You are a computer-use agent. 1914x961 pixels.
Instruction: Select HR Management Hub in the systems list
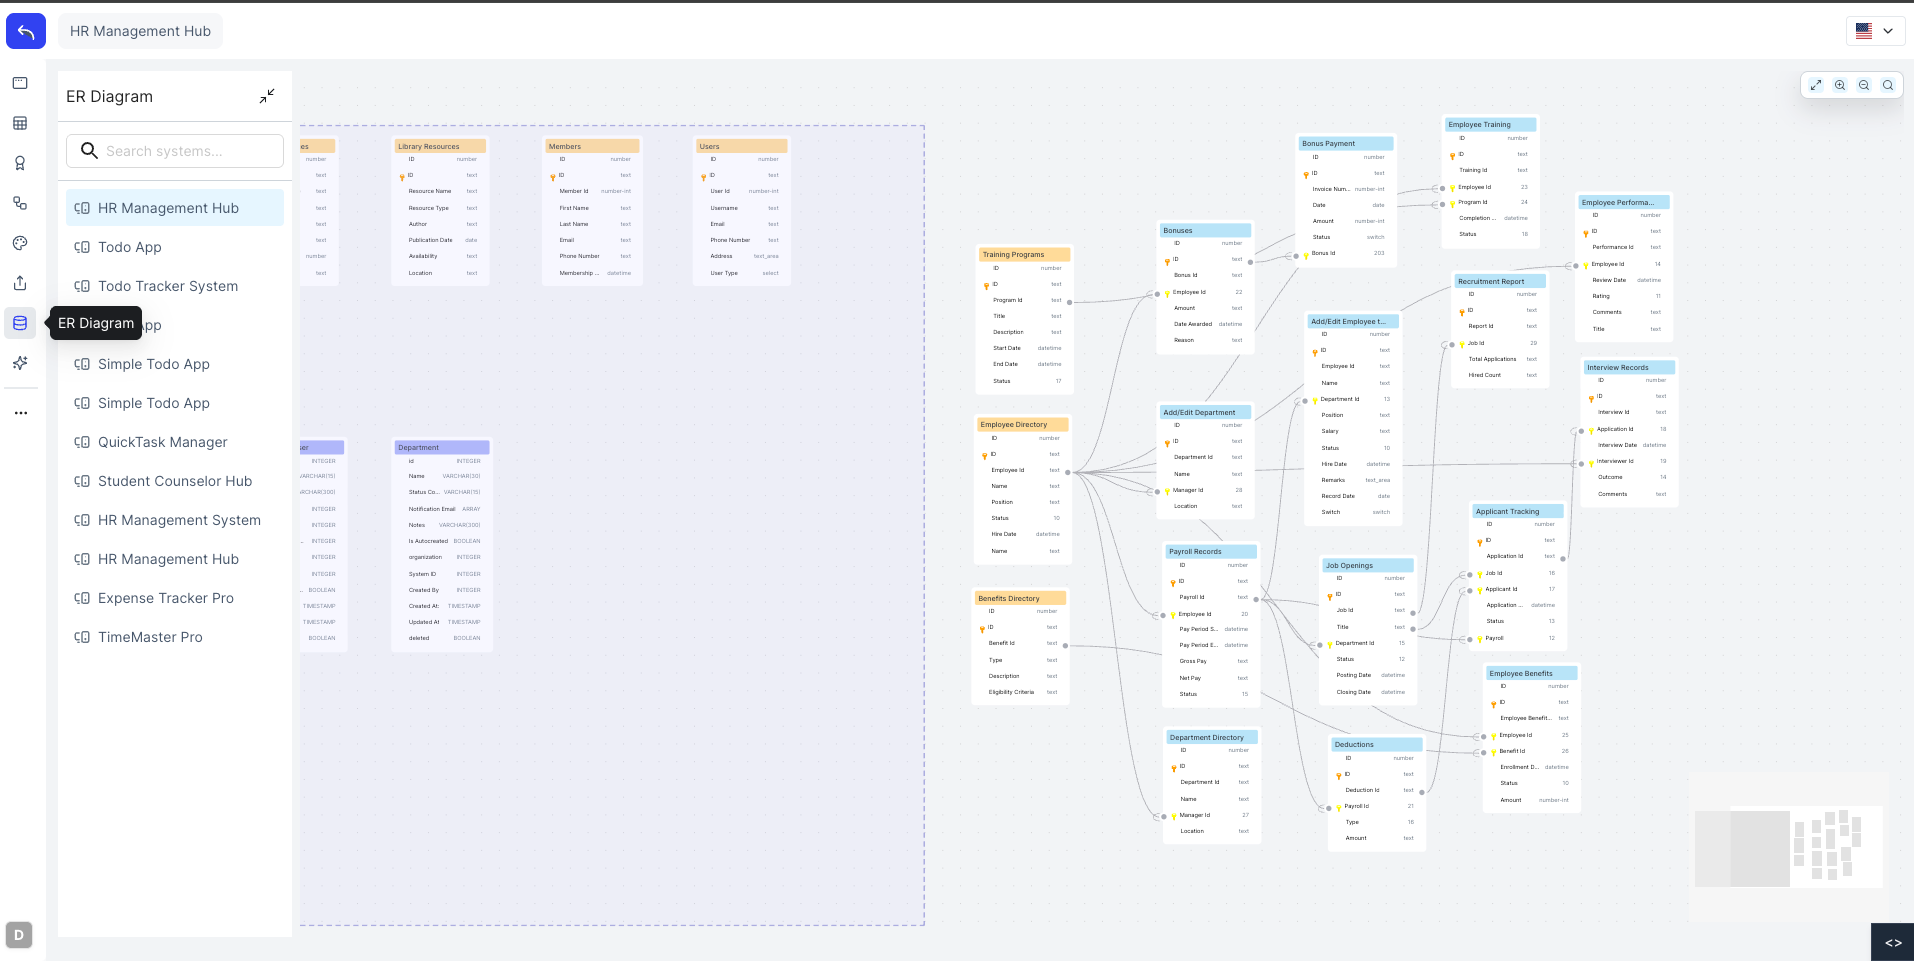point(167,207)
